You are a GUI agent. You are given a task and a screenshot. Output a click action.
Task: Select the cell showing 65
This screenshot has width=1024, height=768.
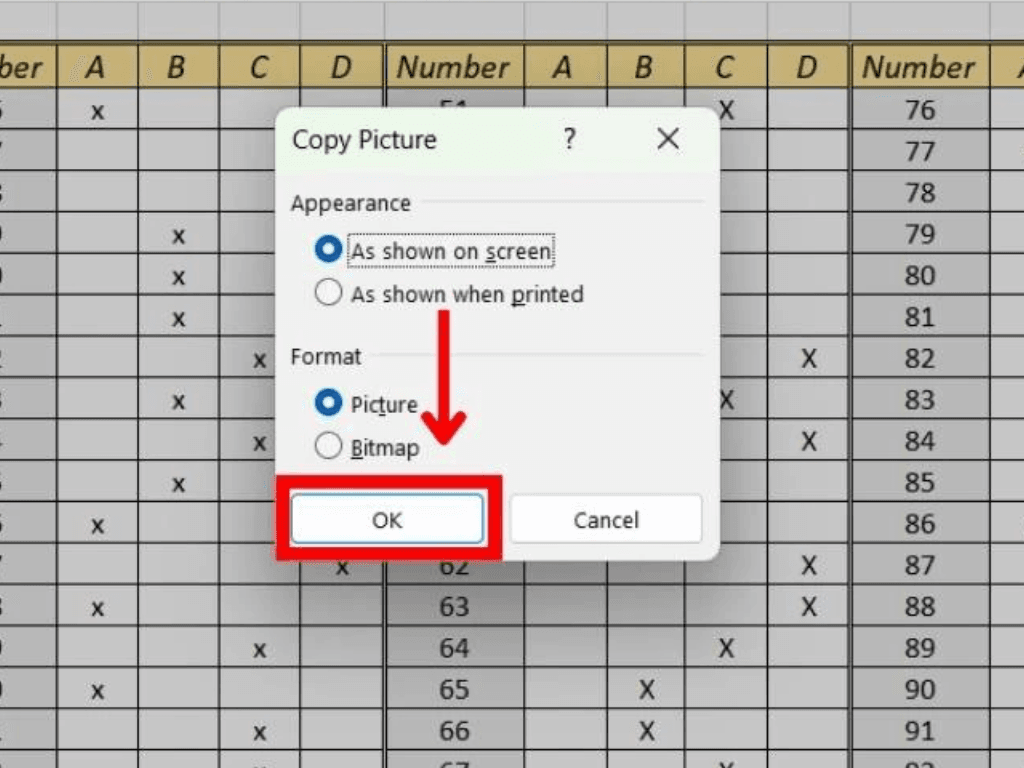454,690
